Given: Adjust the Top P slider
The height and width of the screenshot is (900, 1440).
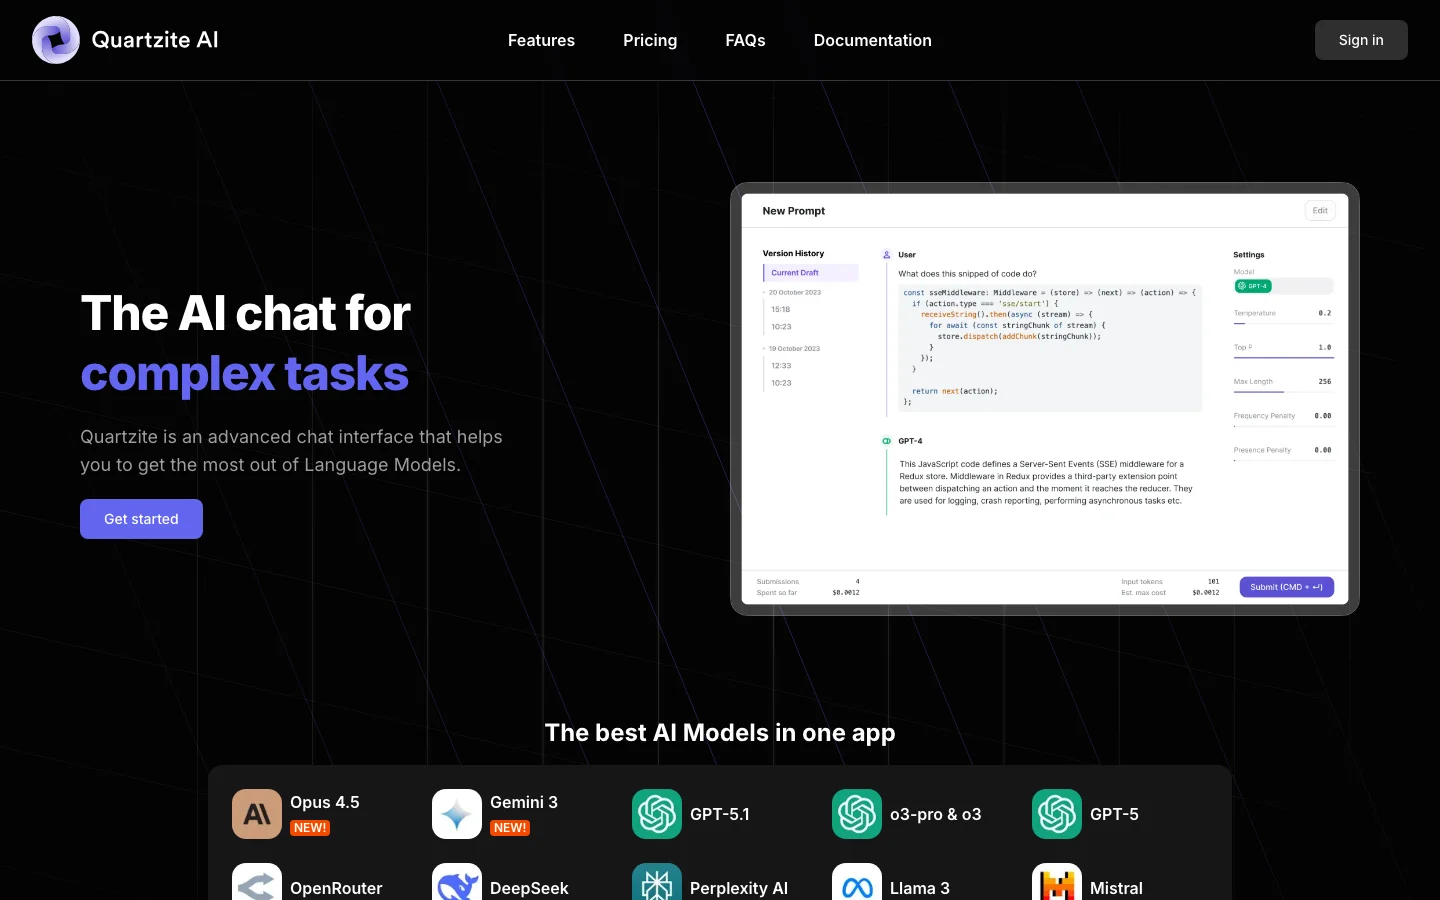Looking at the screenshot, I should tap(1283, 357).
